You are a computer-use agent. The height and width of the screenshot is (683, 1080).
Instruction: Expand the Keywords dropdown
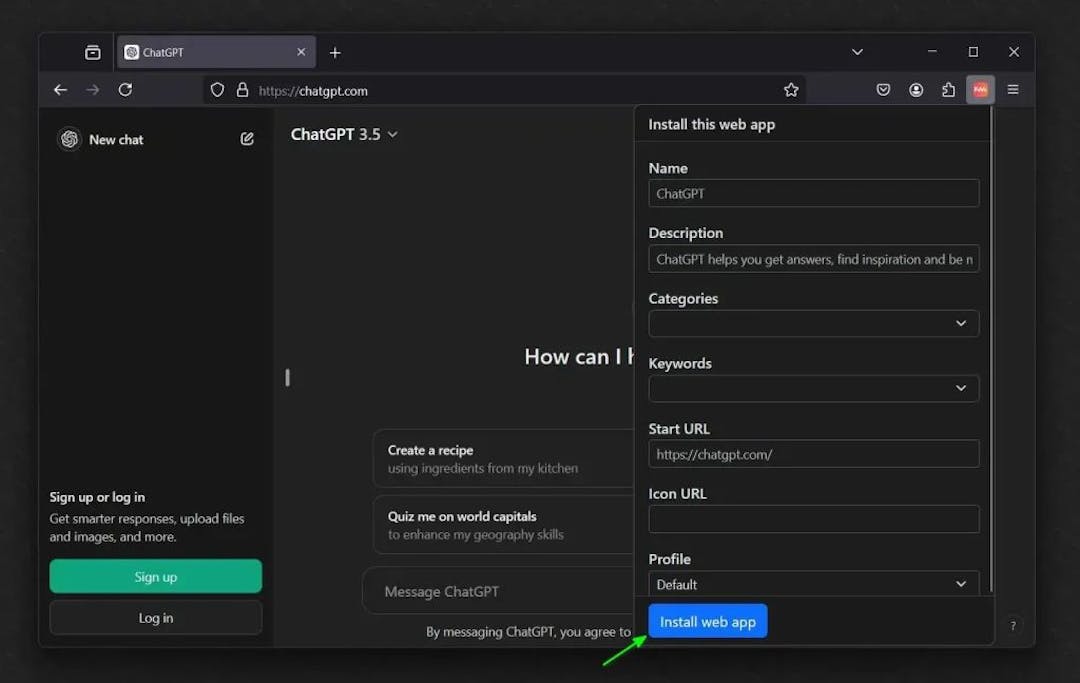(x=813, y=388)
